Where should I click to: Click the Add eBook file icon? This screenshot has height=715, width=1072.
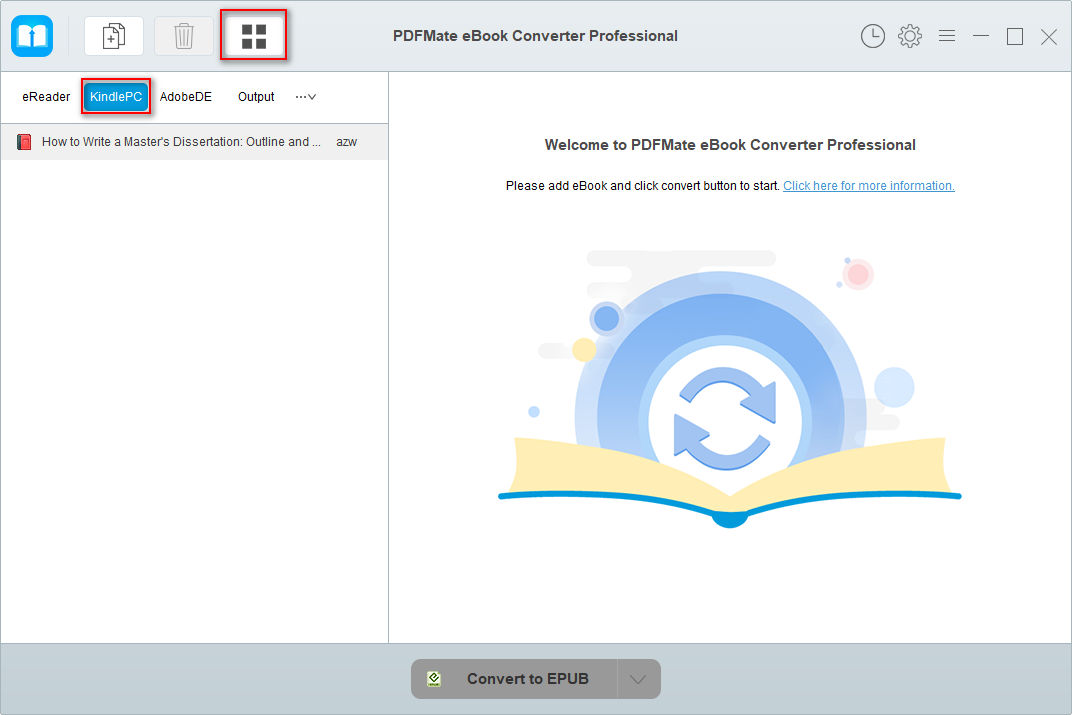pyautogui.click(x=113, y=36)
